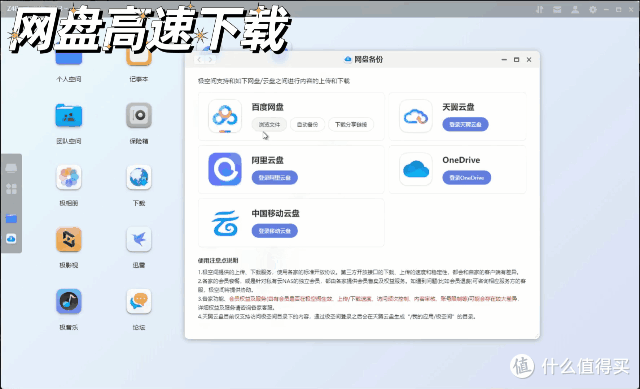Log in to 阿里云盘
This screenshot has height=389, width=640.
(x=274, y=178)
